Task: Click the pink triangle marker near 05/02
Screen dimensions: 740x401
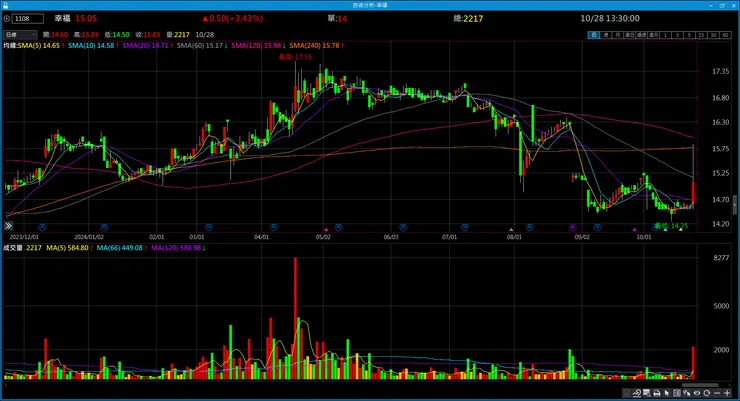Action: point(326,229)
